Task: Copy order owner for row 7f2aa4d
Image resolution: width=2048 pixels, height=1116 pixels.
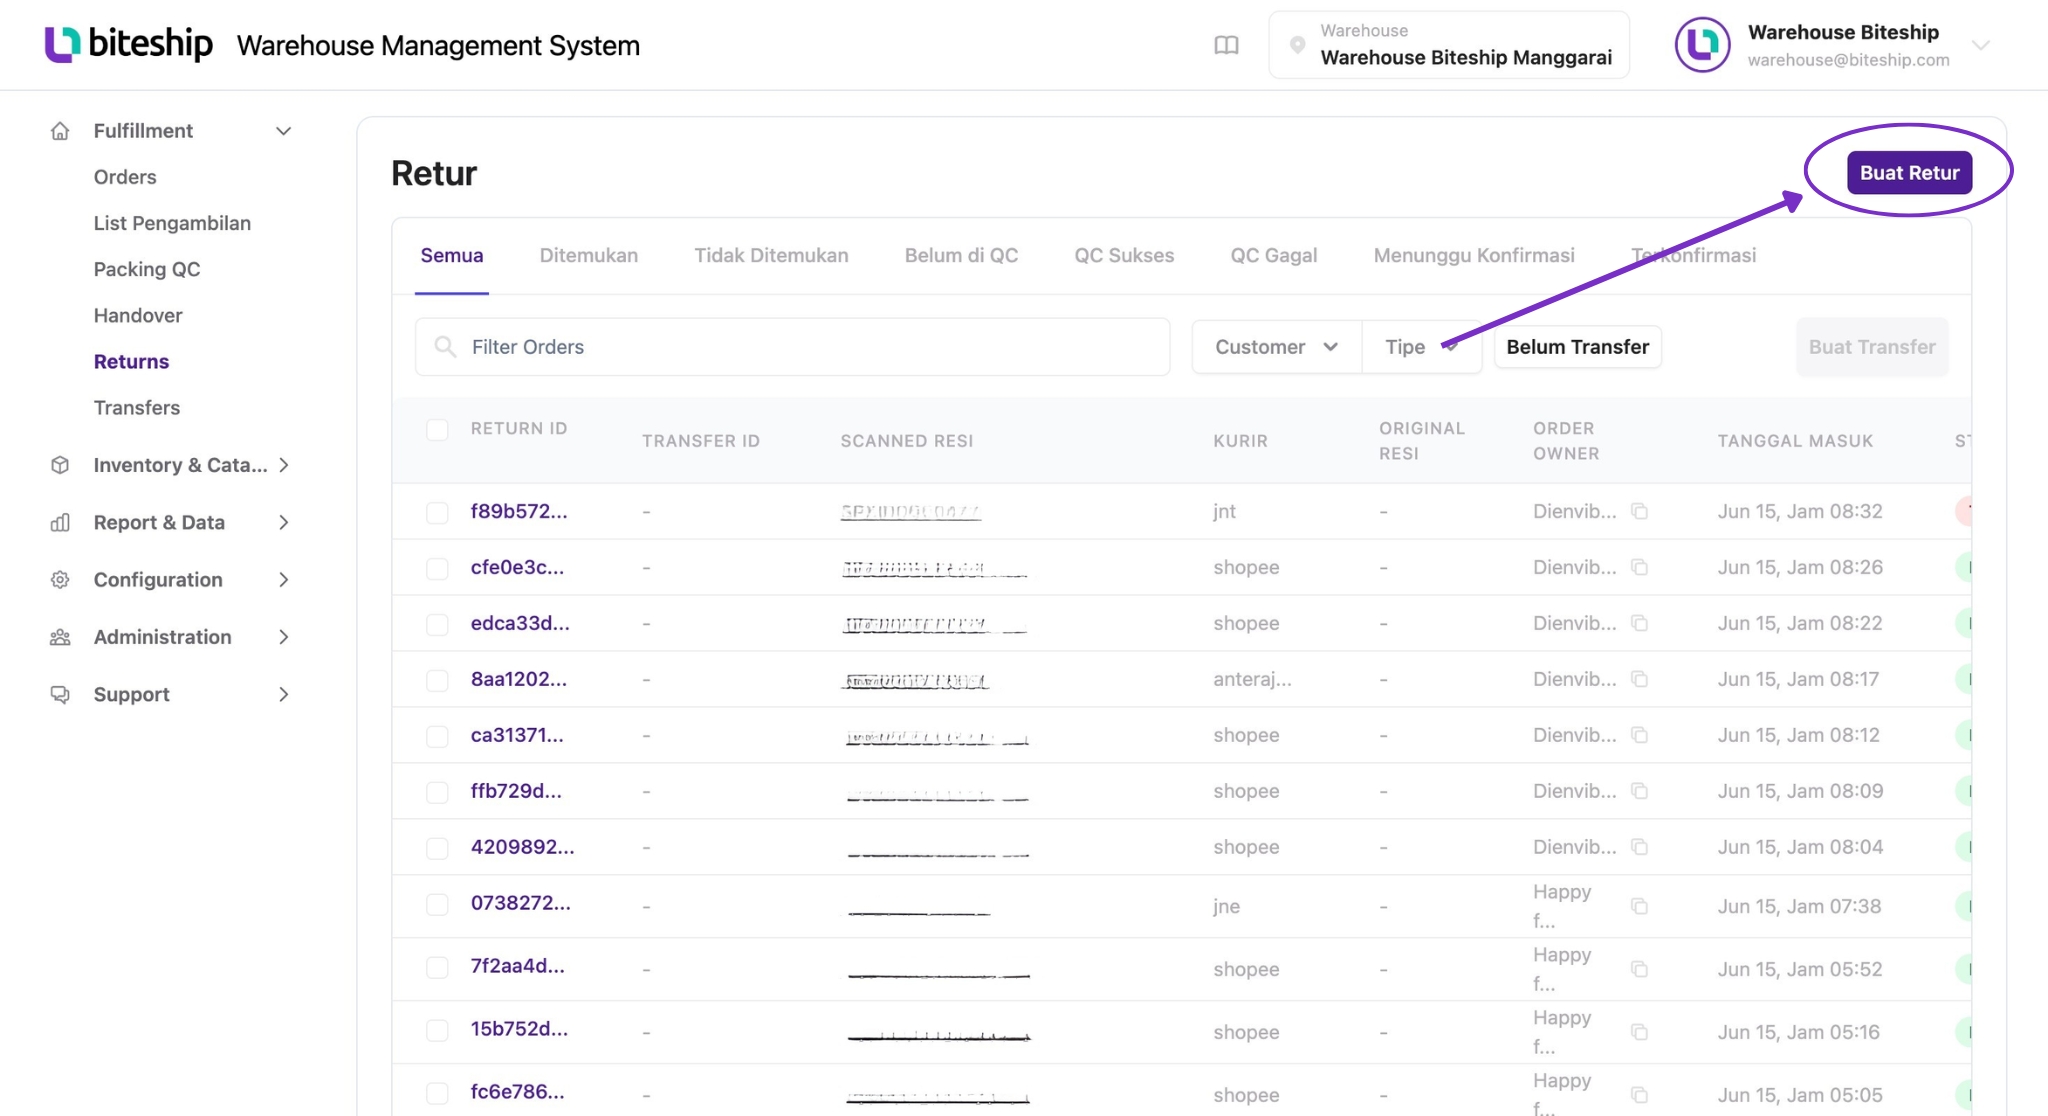Action: tap(1639, 969)
